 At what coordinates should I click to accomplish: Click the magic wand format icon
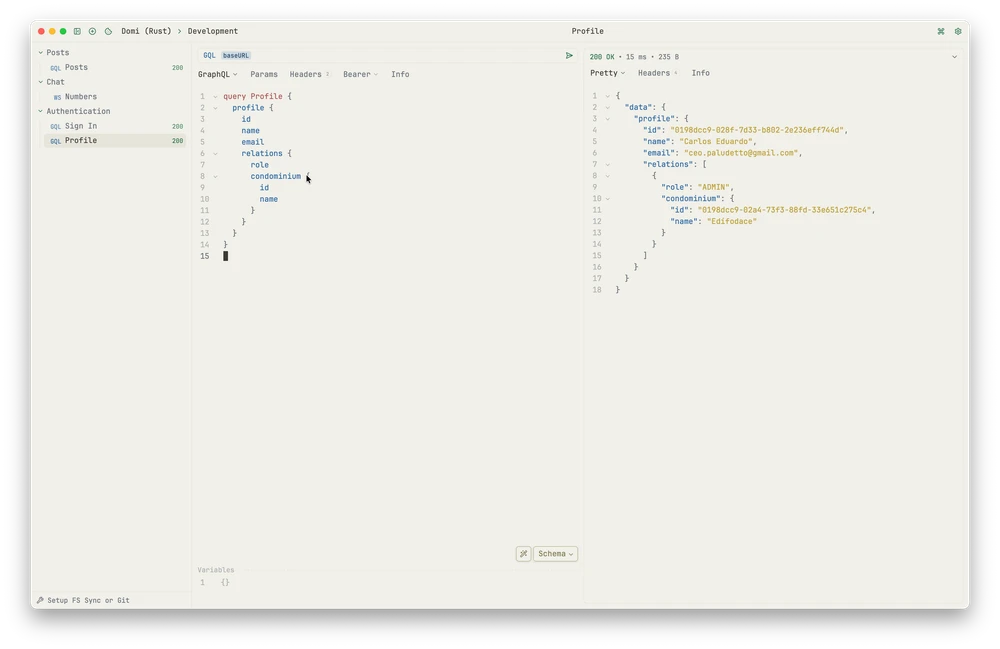click(524, 554)
